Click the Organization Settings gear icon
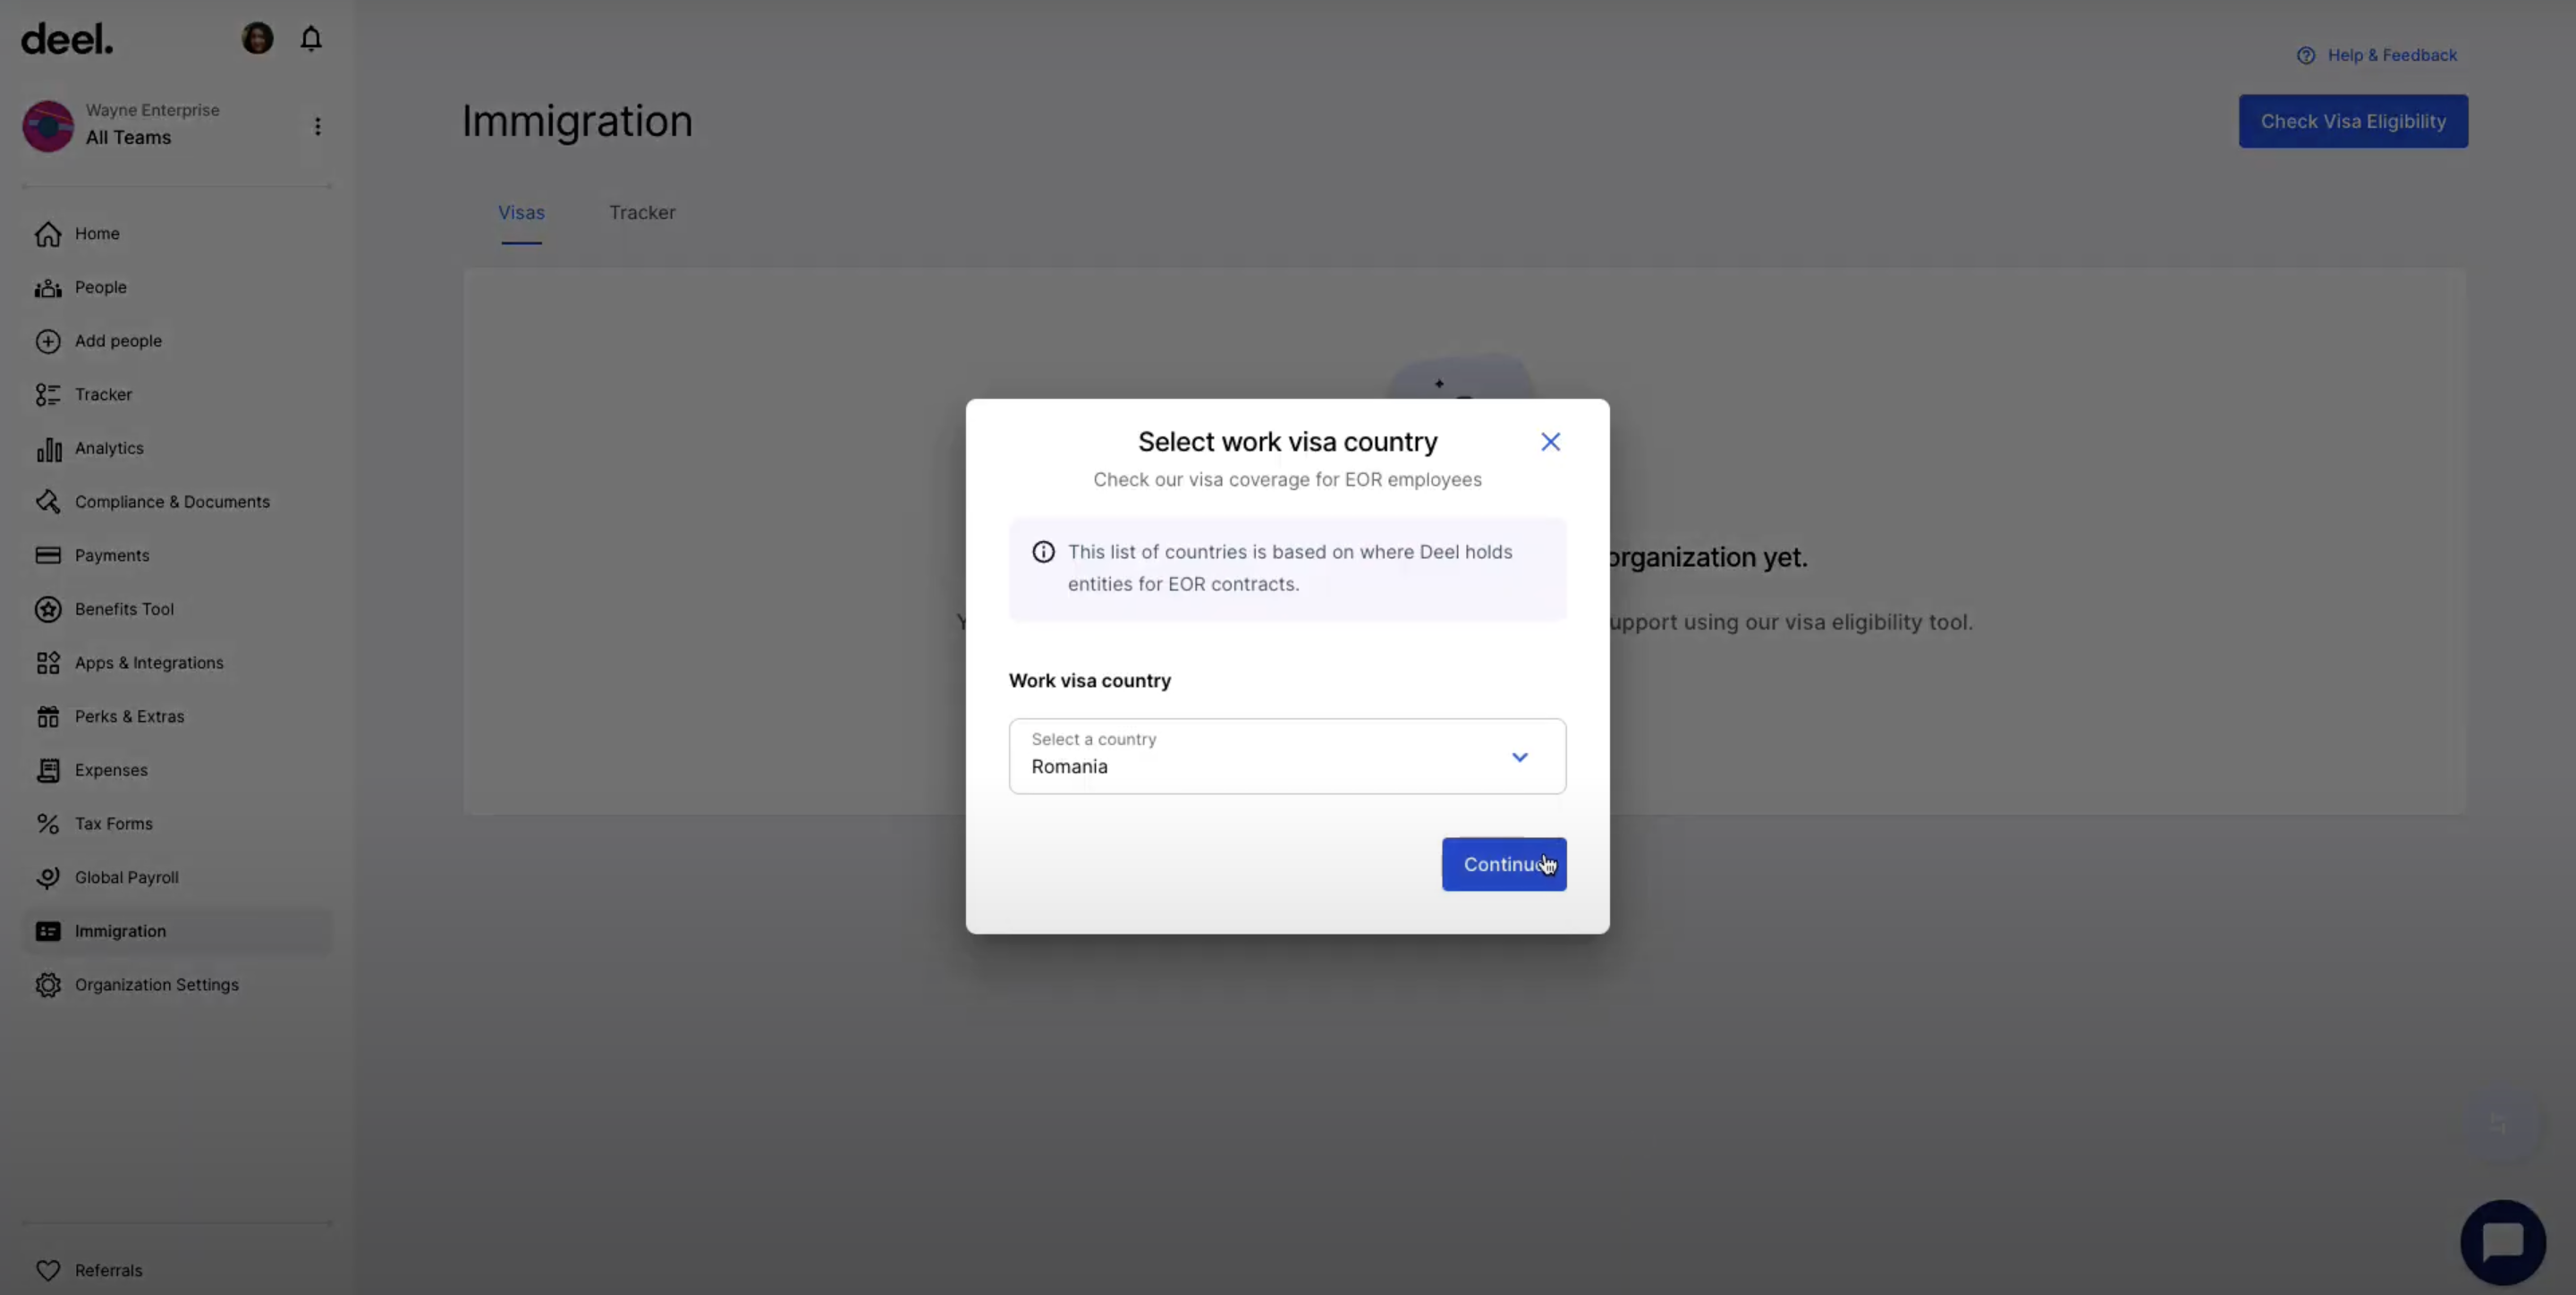The height and width of the screenshot is (1295, 2576). pyautogui.click(x=48, y=985)
